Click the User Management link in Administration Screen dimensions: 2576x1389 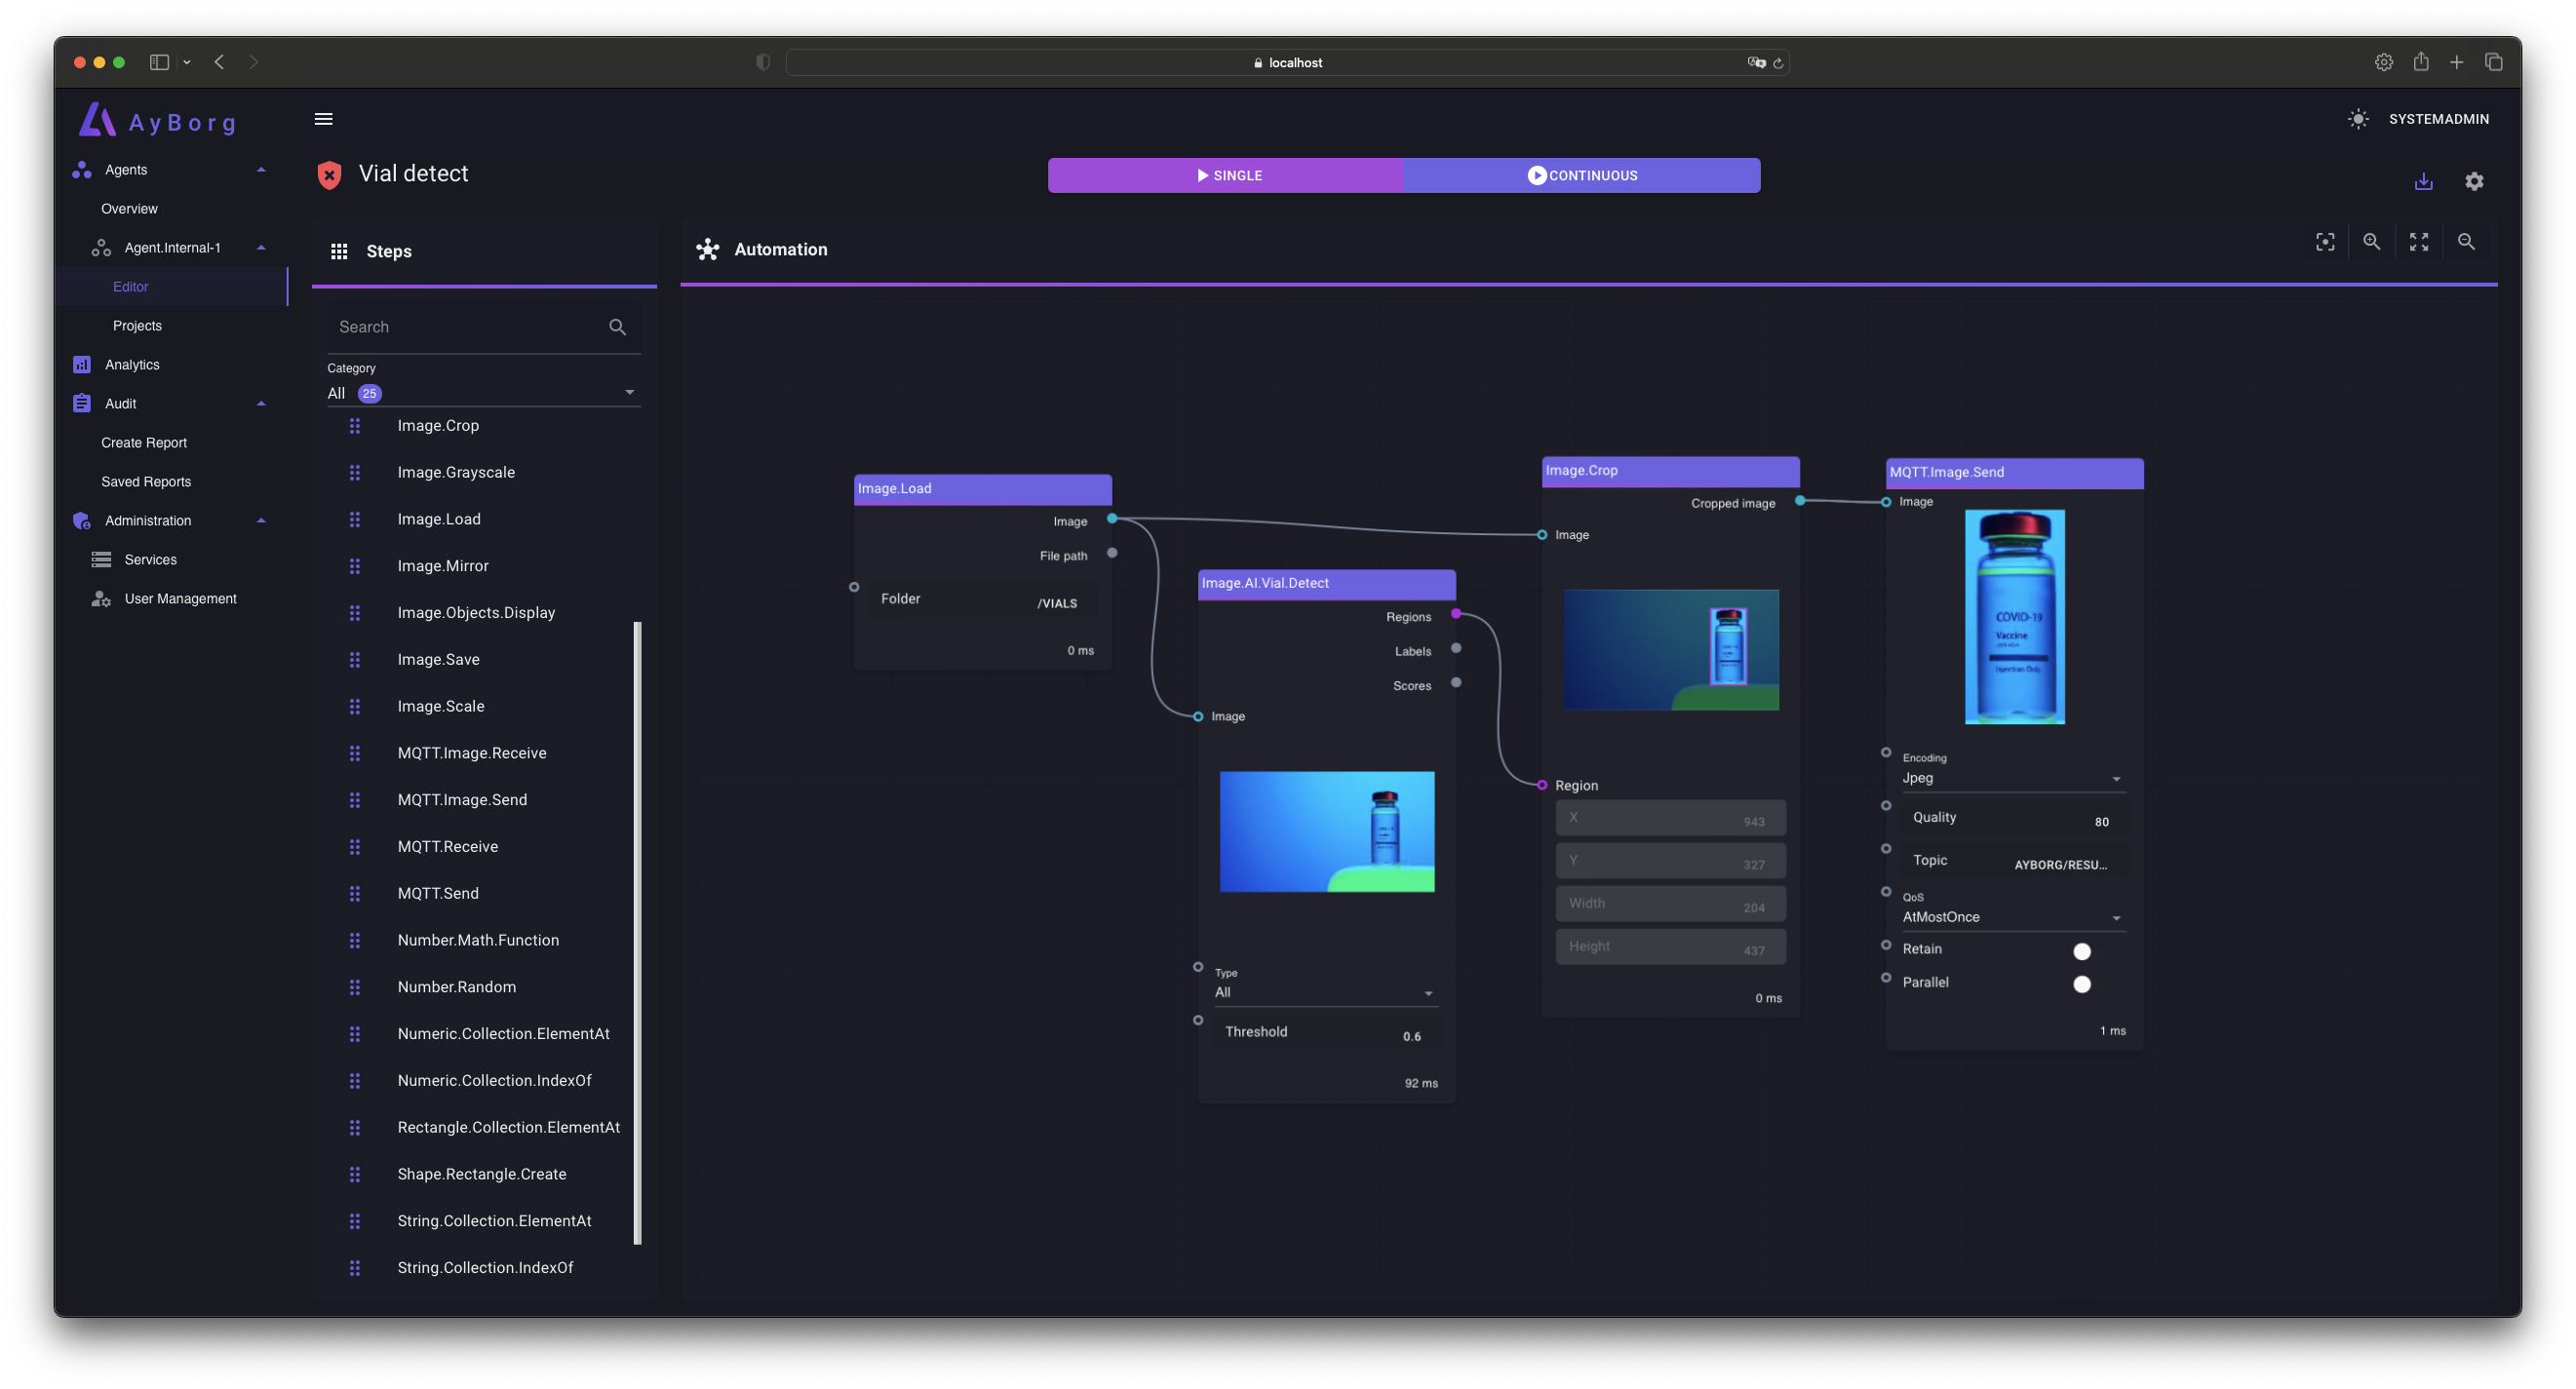[179, 598]
